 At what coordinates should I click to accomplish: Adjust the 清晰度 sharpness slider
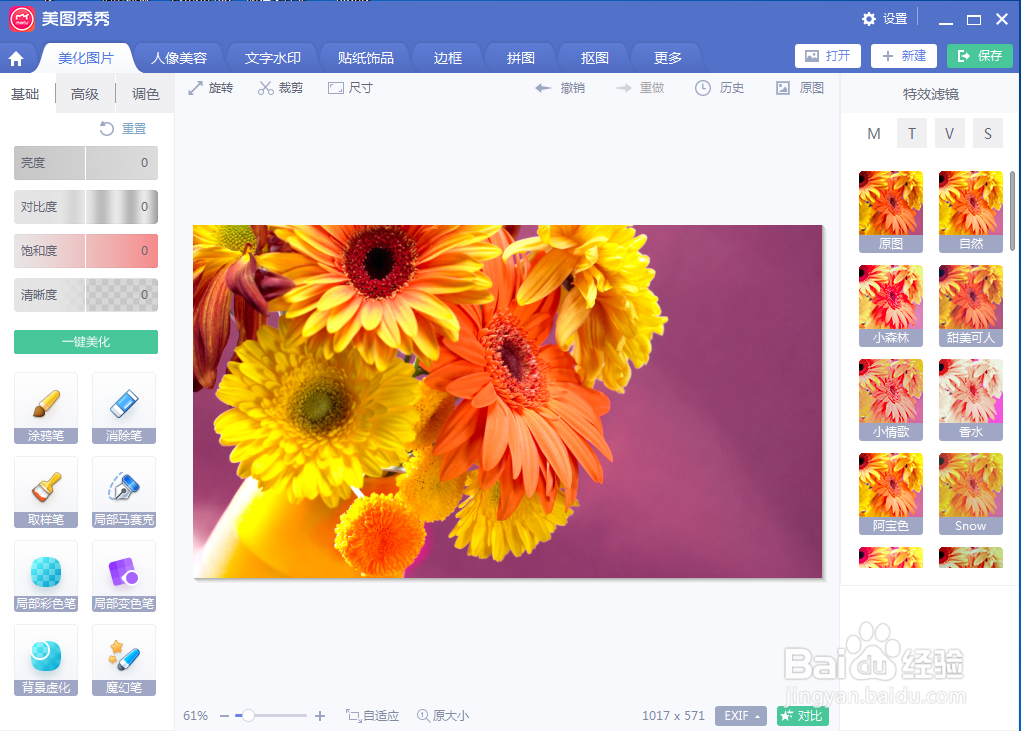pos(86,295)
